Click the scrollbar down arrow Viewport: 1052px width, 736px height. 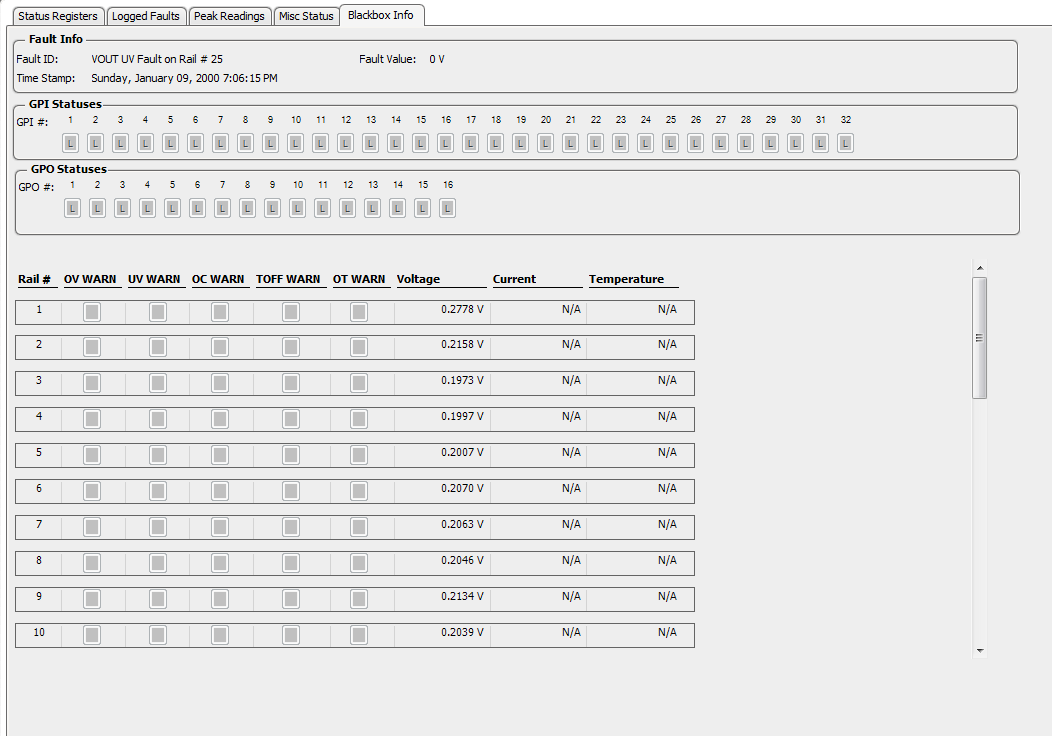click(x=980, y=650)
